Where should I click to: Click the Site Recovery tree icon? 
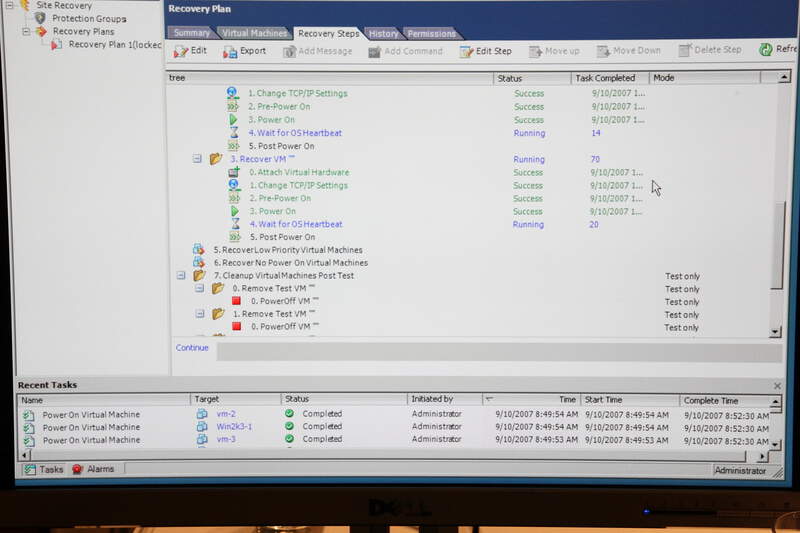pyautogui.click(x=24, y=6)
